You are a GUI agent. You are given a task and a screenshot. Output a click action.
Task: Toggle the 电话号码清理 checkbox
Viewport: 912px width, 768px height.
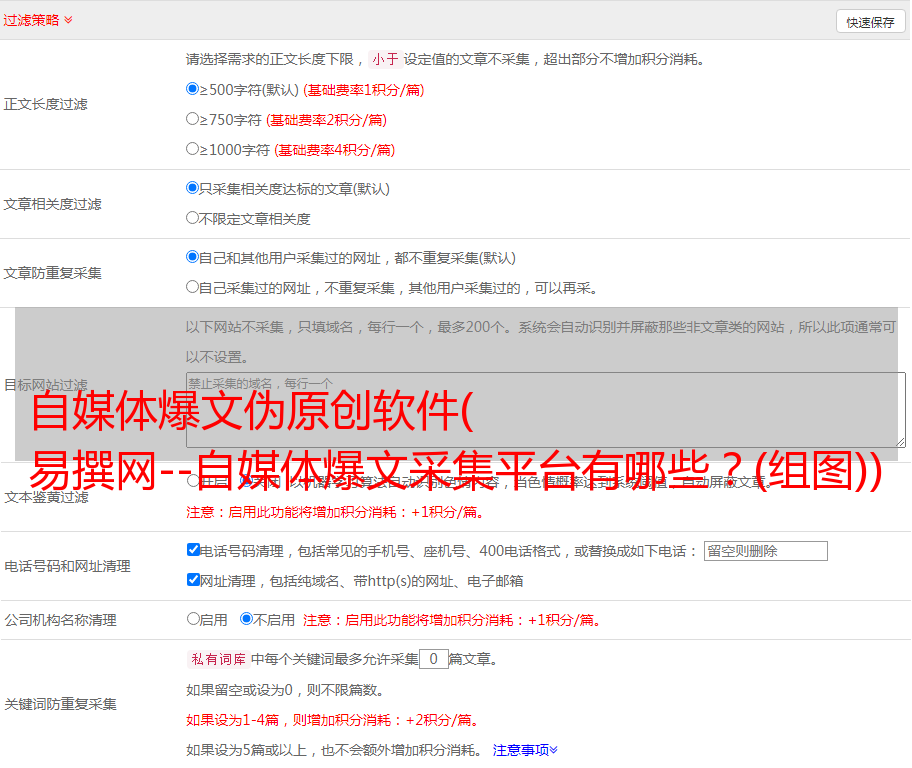[x=193, y=550]
